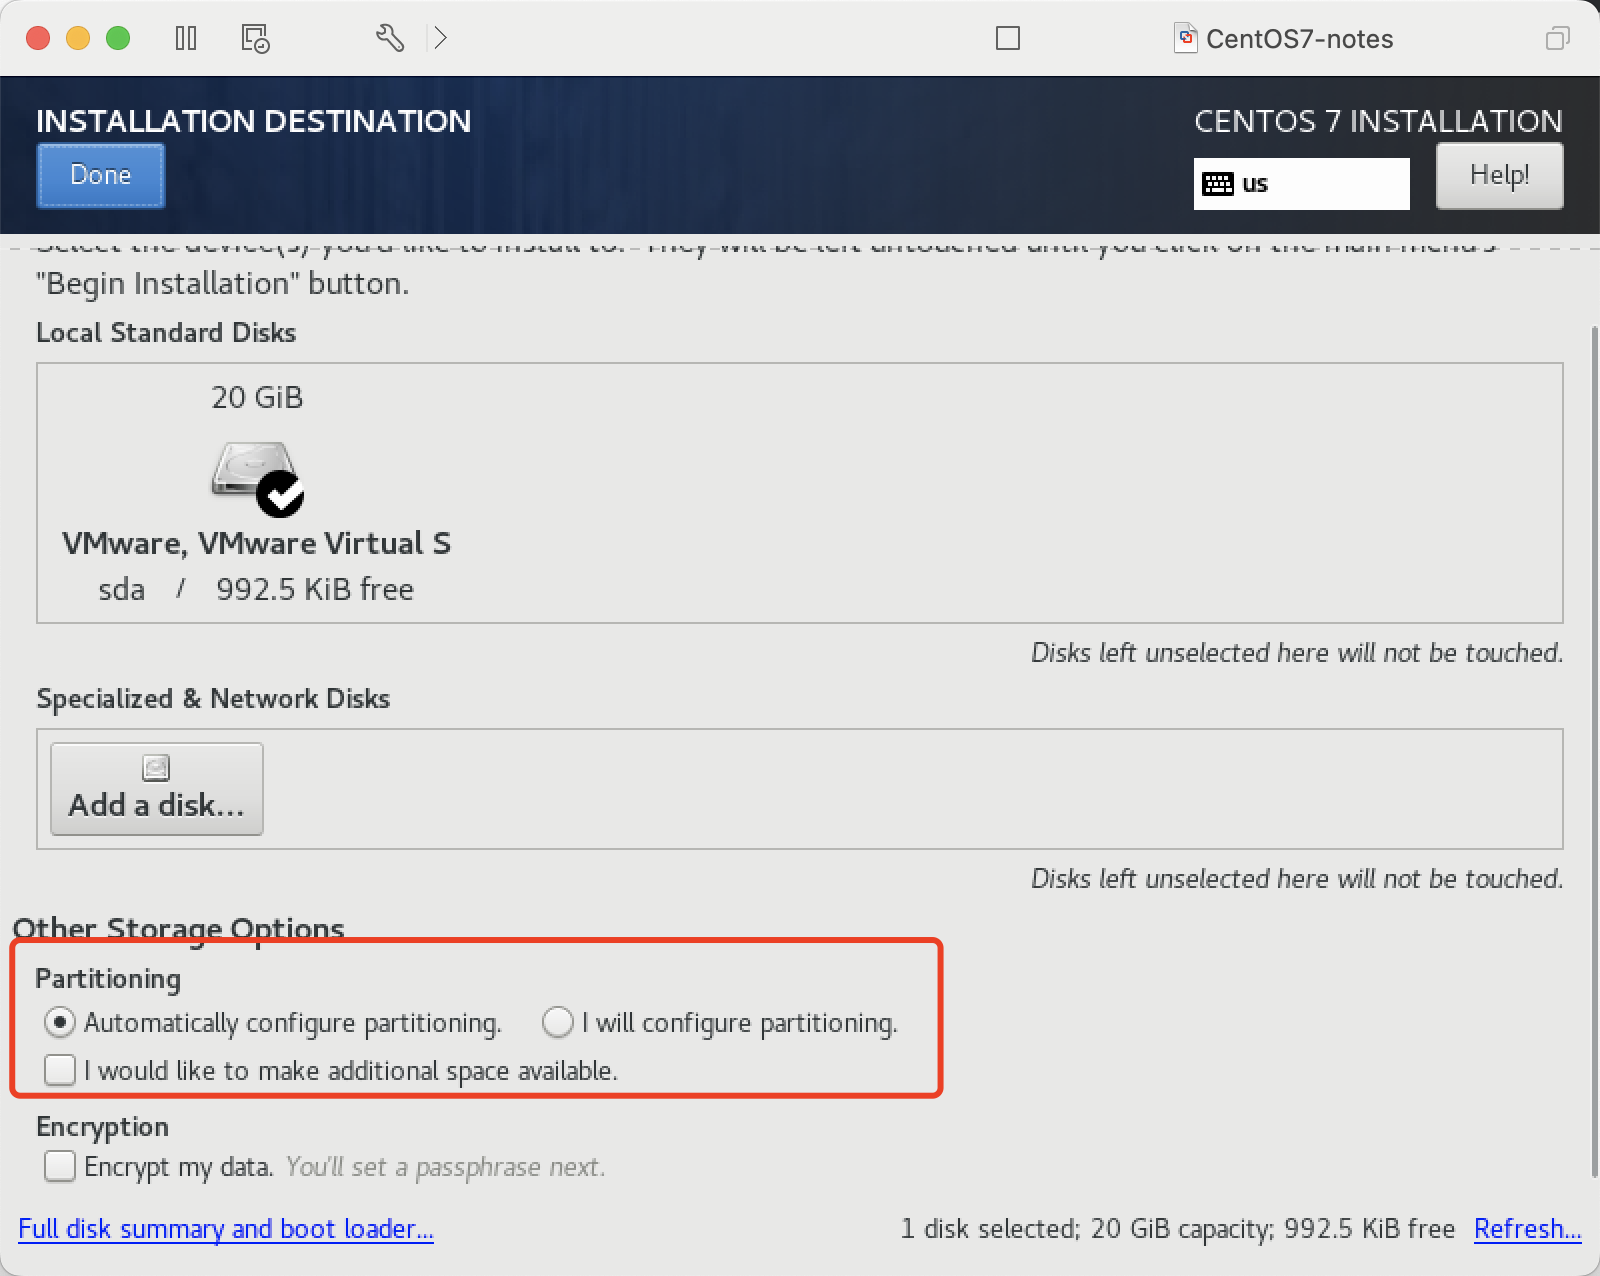Click the 'VMware, VMware Virtual S' disk name

pyautogui.click(x=256, y=543)
